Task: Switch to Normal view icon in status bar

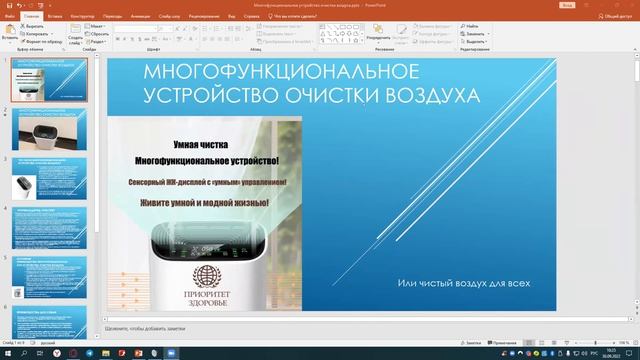Action: tap(529, 343)
